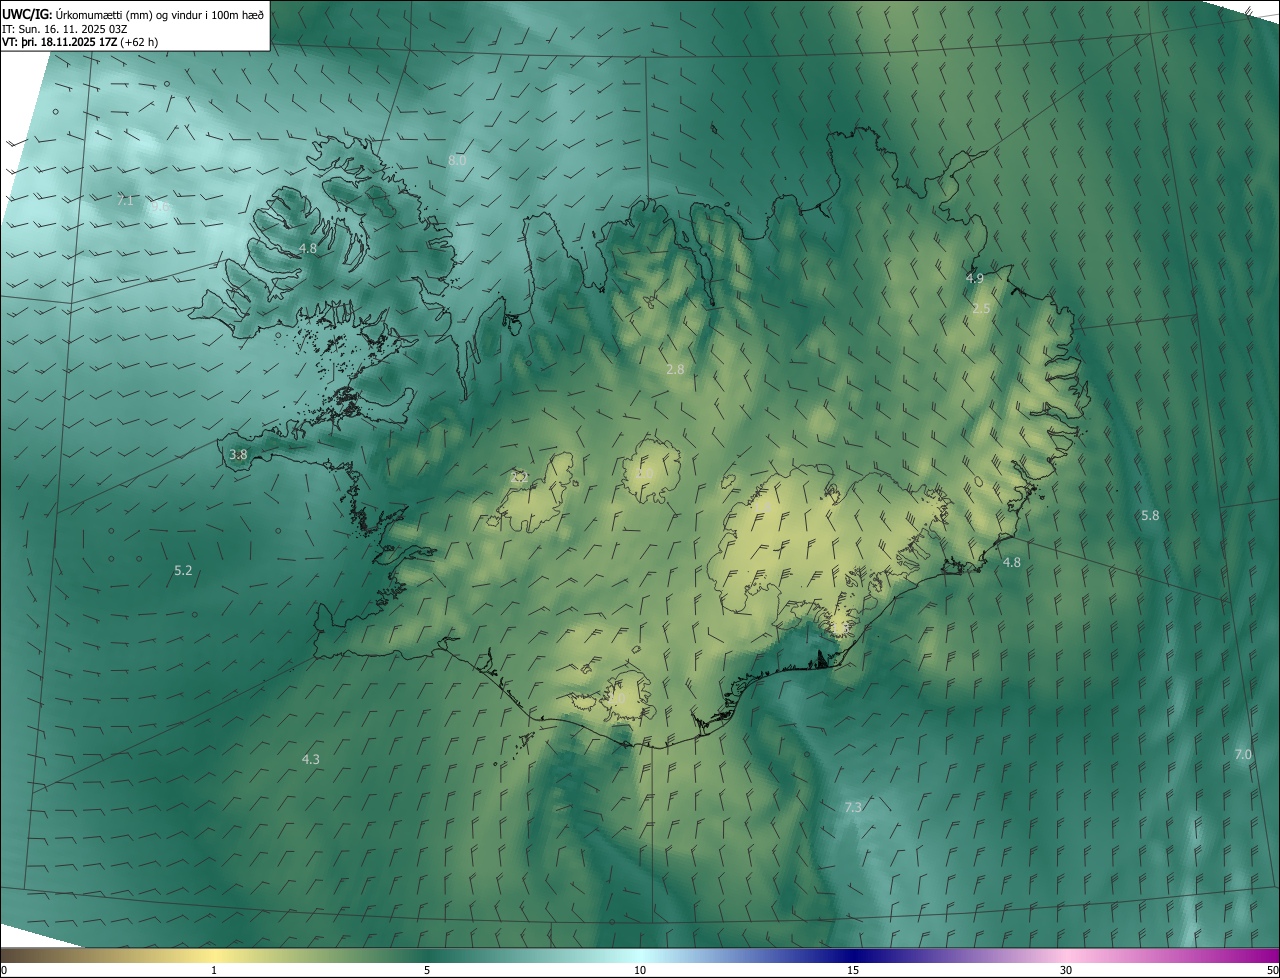Click the 15 tick label on the color scale
The width and height of the screenshot is (1280, 978).
coord(853,970)
